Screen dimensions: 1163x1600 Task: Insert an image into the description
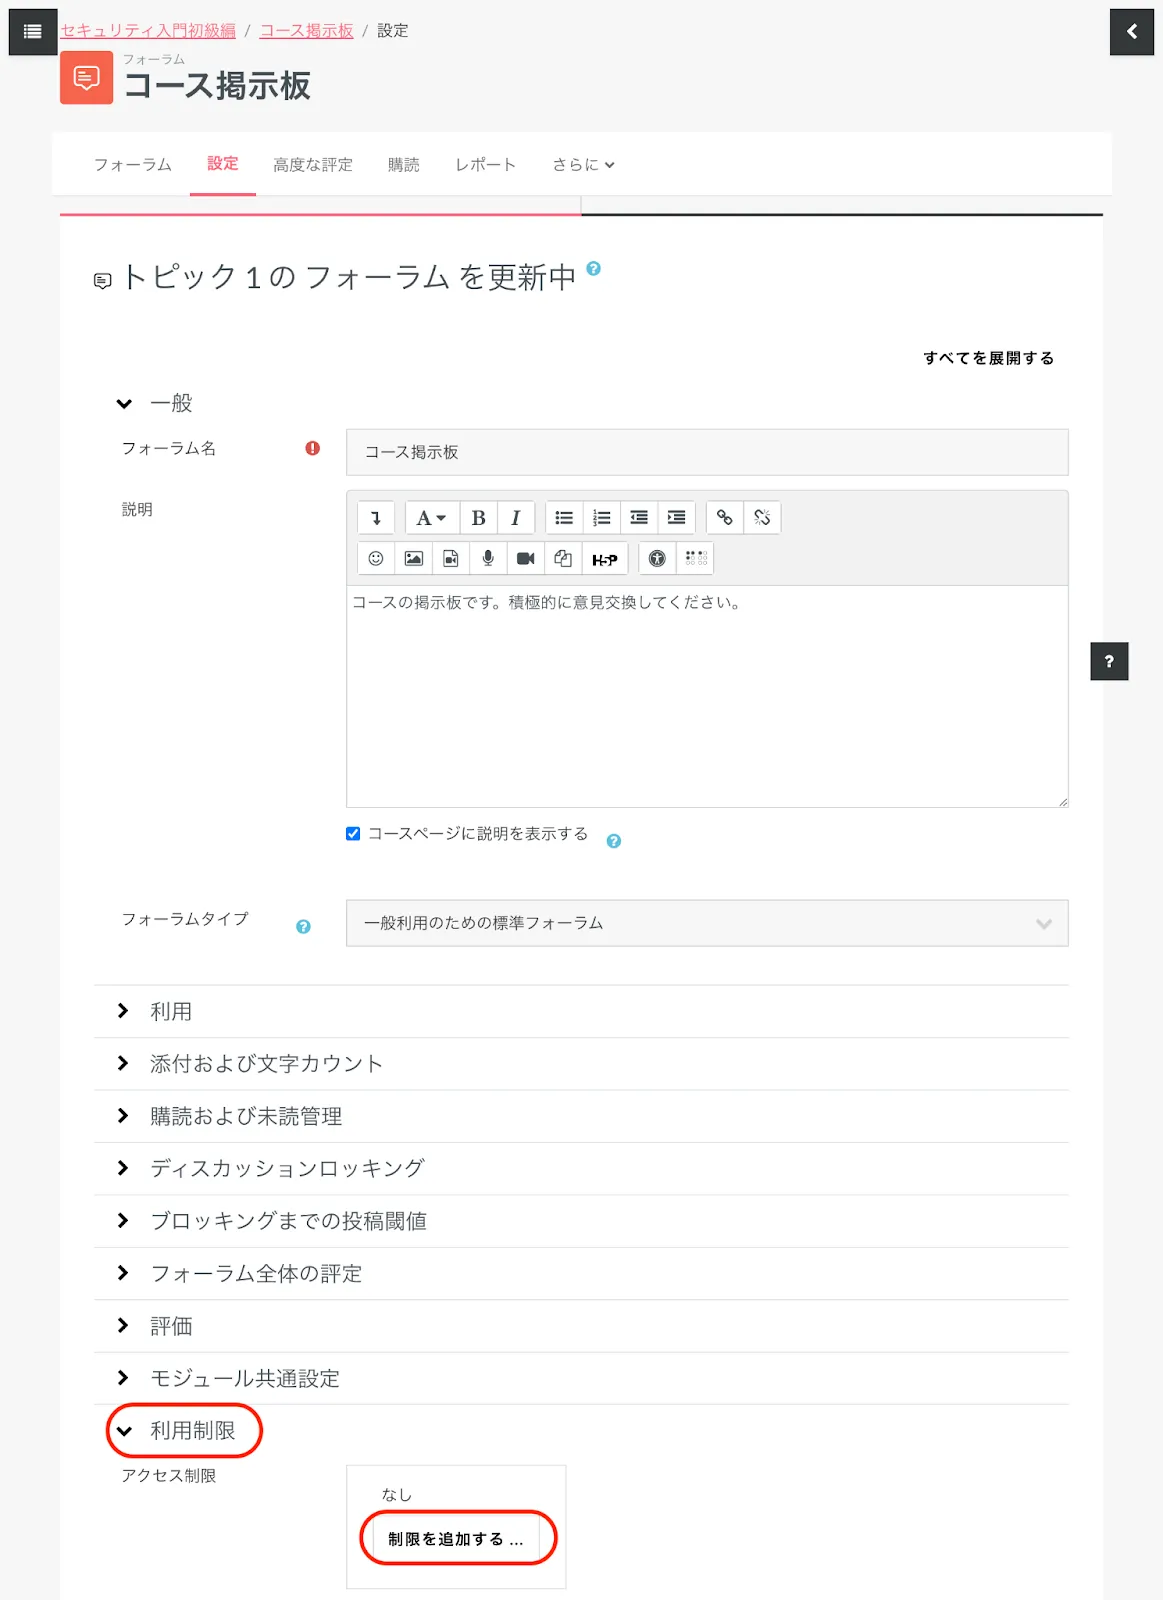(x=413, y=559)
